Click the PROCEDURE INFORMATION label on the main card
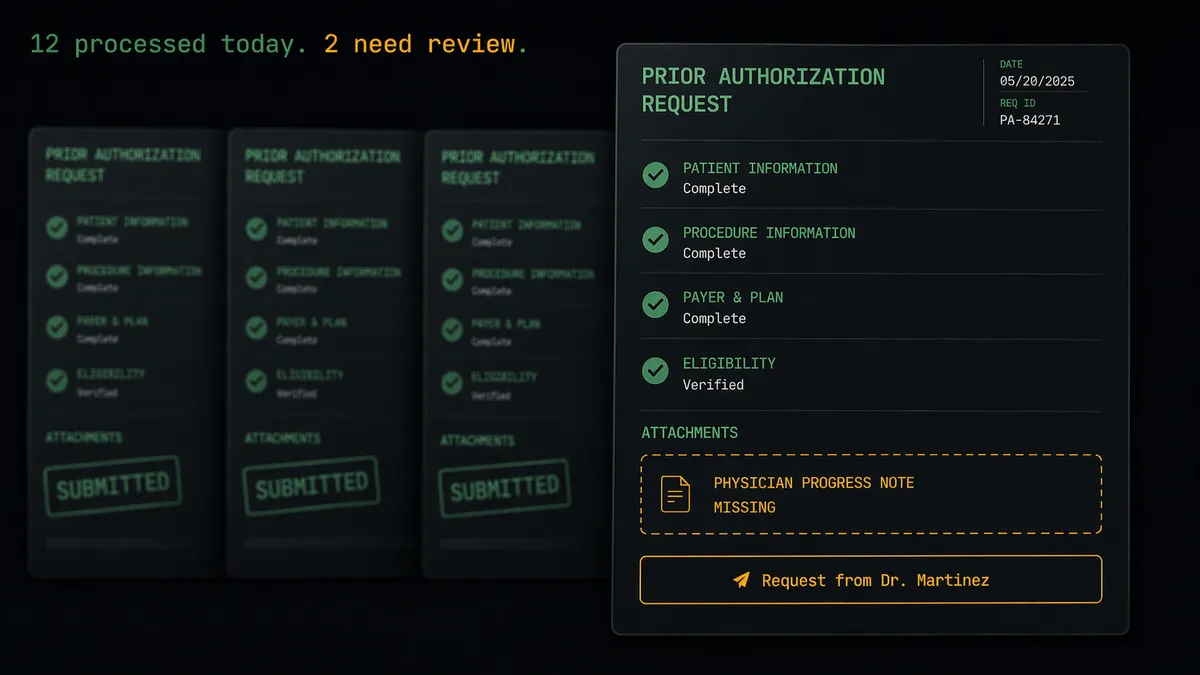The width and height of the screenshot is (1200, 675). pyautogui.click(x=769, y=233)
